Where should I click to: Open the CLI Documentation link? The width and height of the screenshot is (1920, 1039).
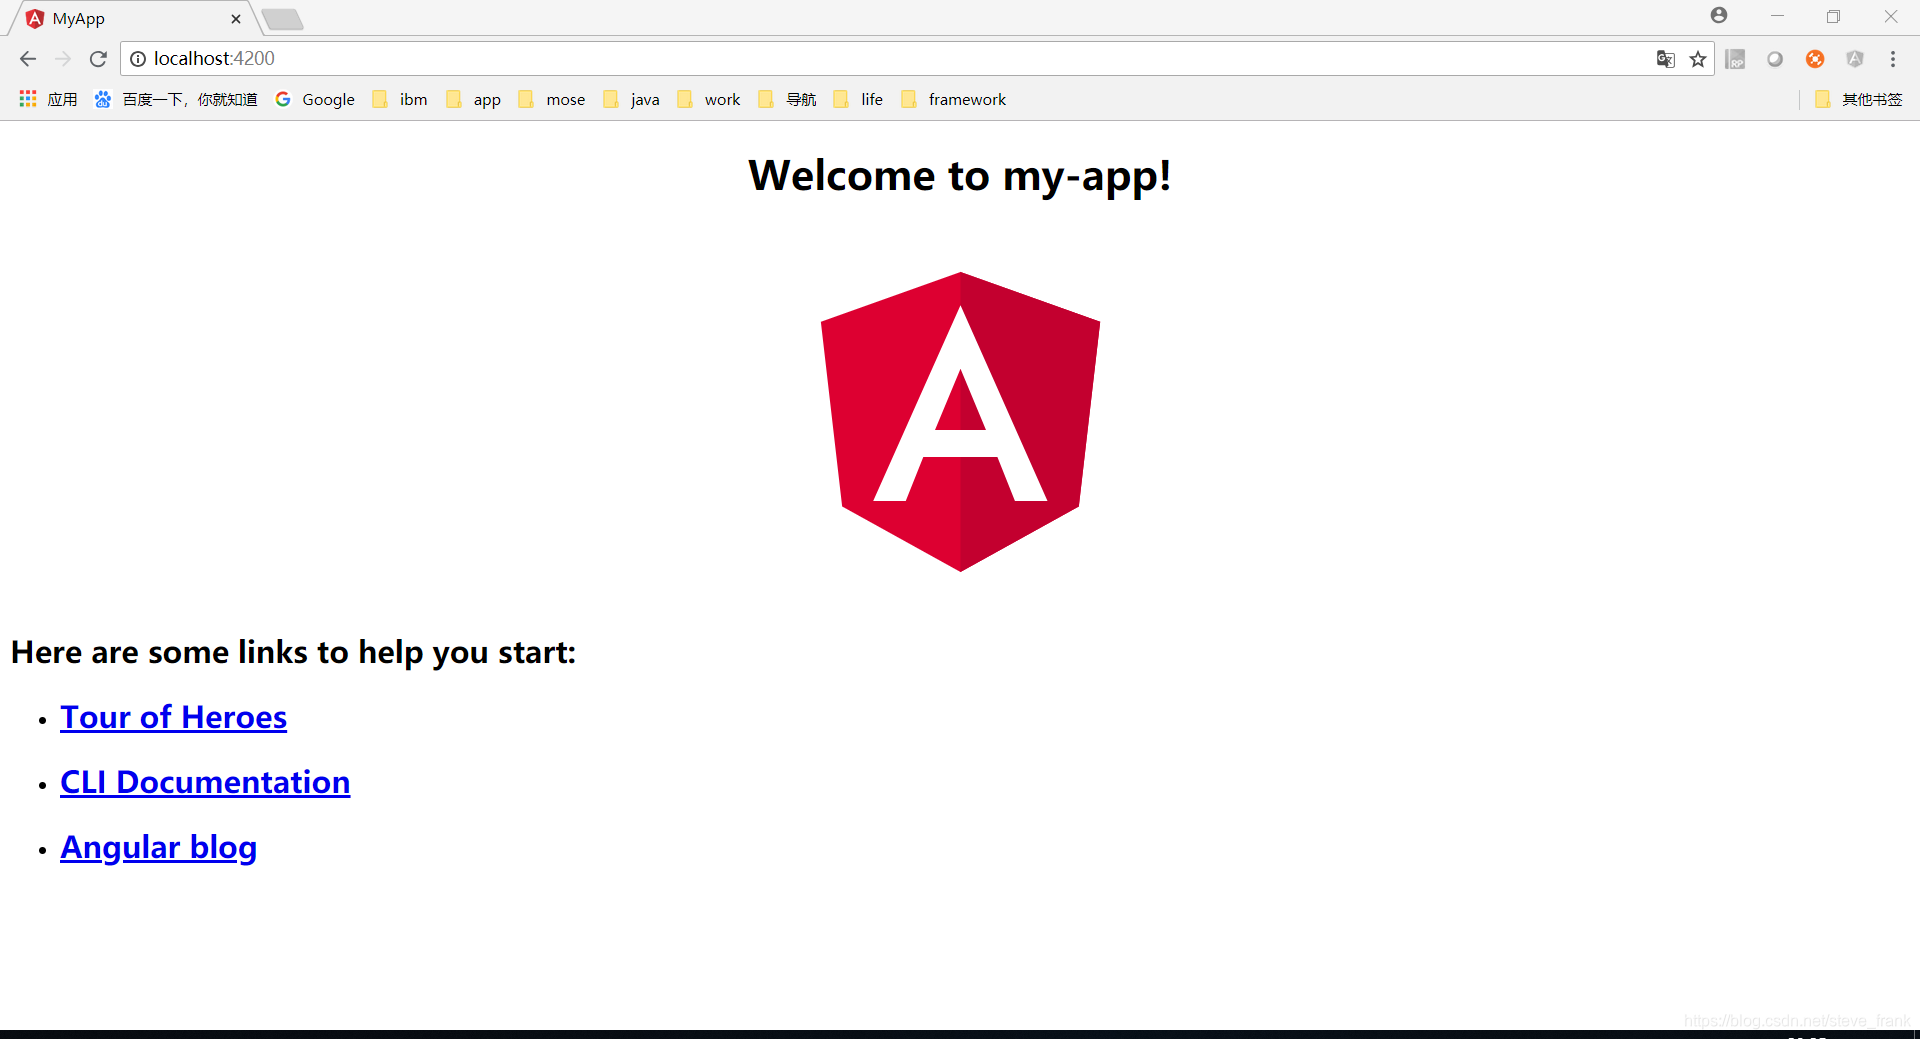click(x=205, y=782)
